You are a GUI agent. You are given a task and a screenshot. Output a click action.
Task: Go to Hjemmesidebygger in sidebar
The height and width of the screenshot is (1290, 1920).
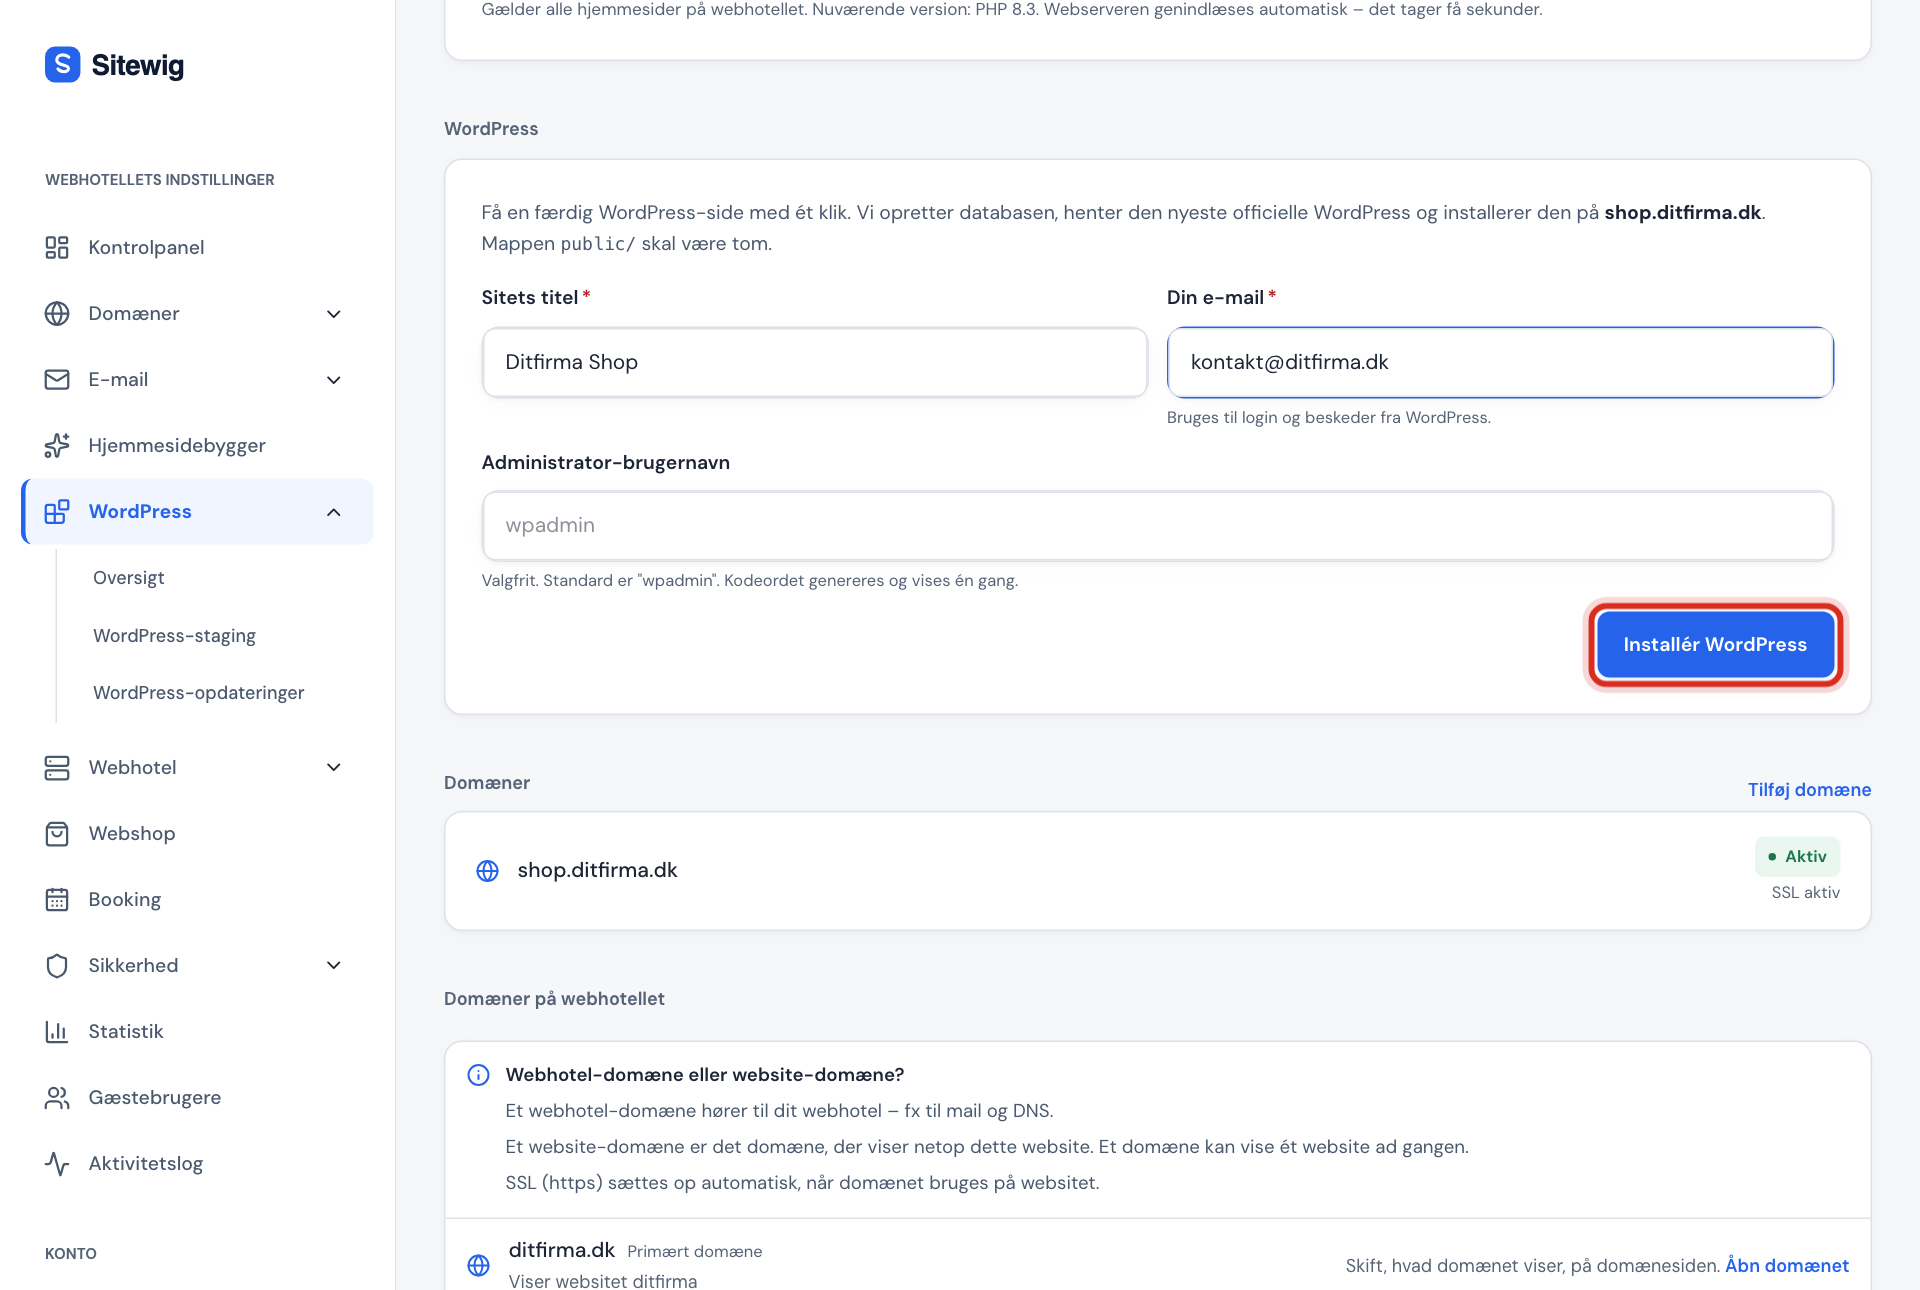[177, 445]
